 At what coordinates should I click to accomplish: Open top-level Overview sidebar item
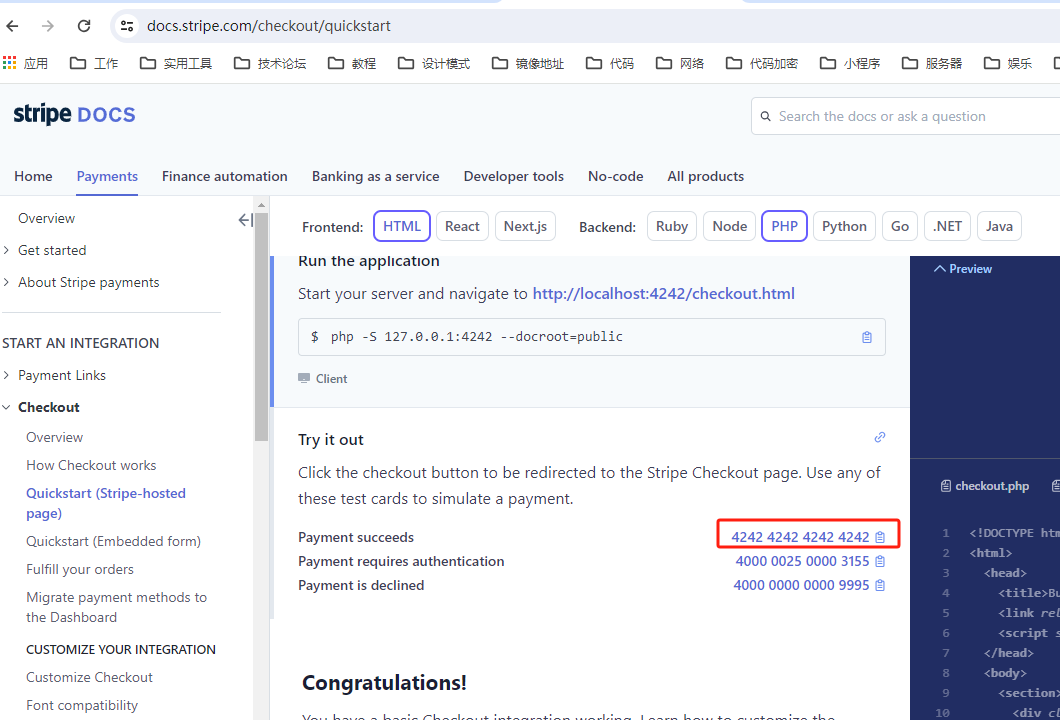46,218
